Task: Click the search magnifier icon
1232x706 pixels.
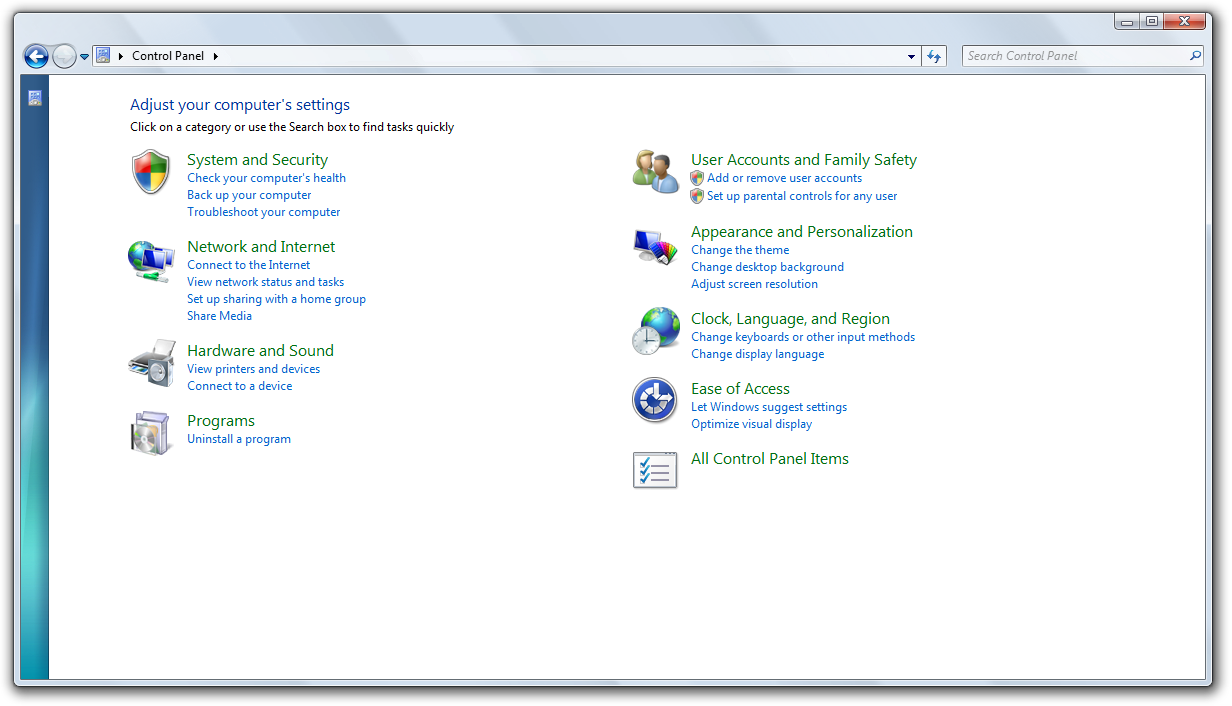Action: [x=1195, y=56]
